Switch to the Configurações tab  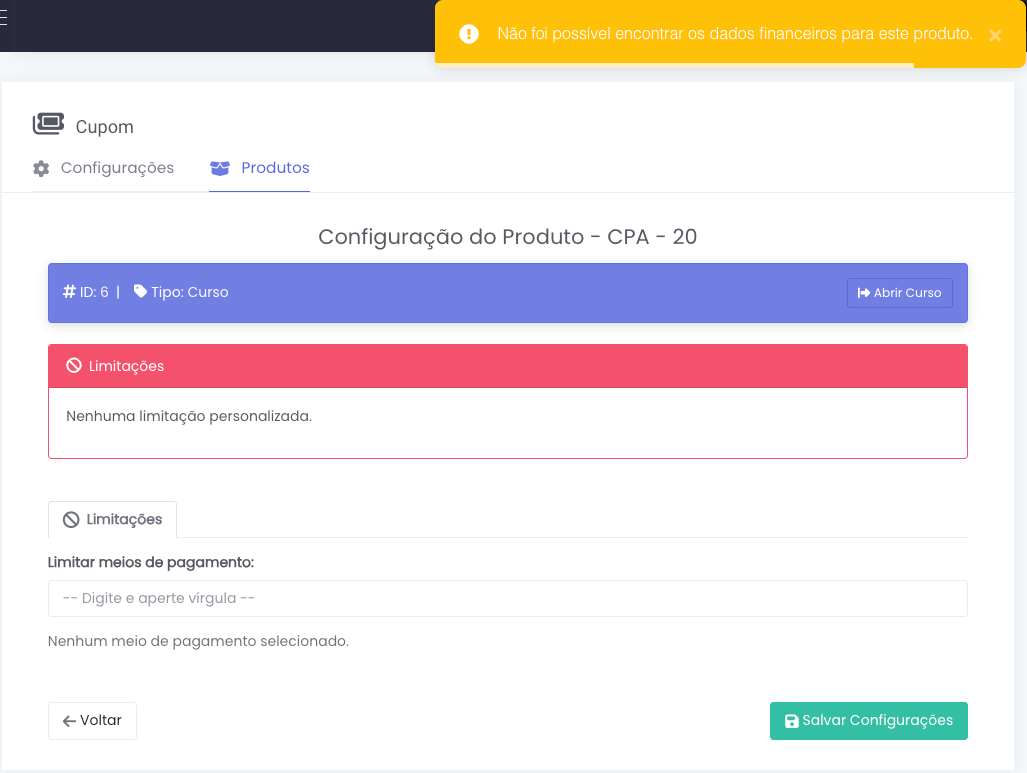pos(104,168)
